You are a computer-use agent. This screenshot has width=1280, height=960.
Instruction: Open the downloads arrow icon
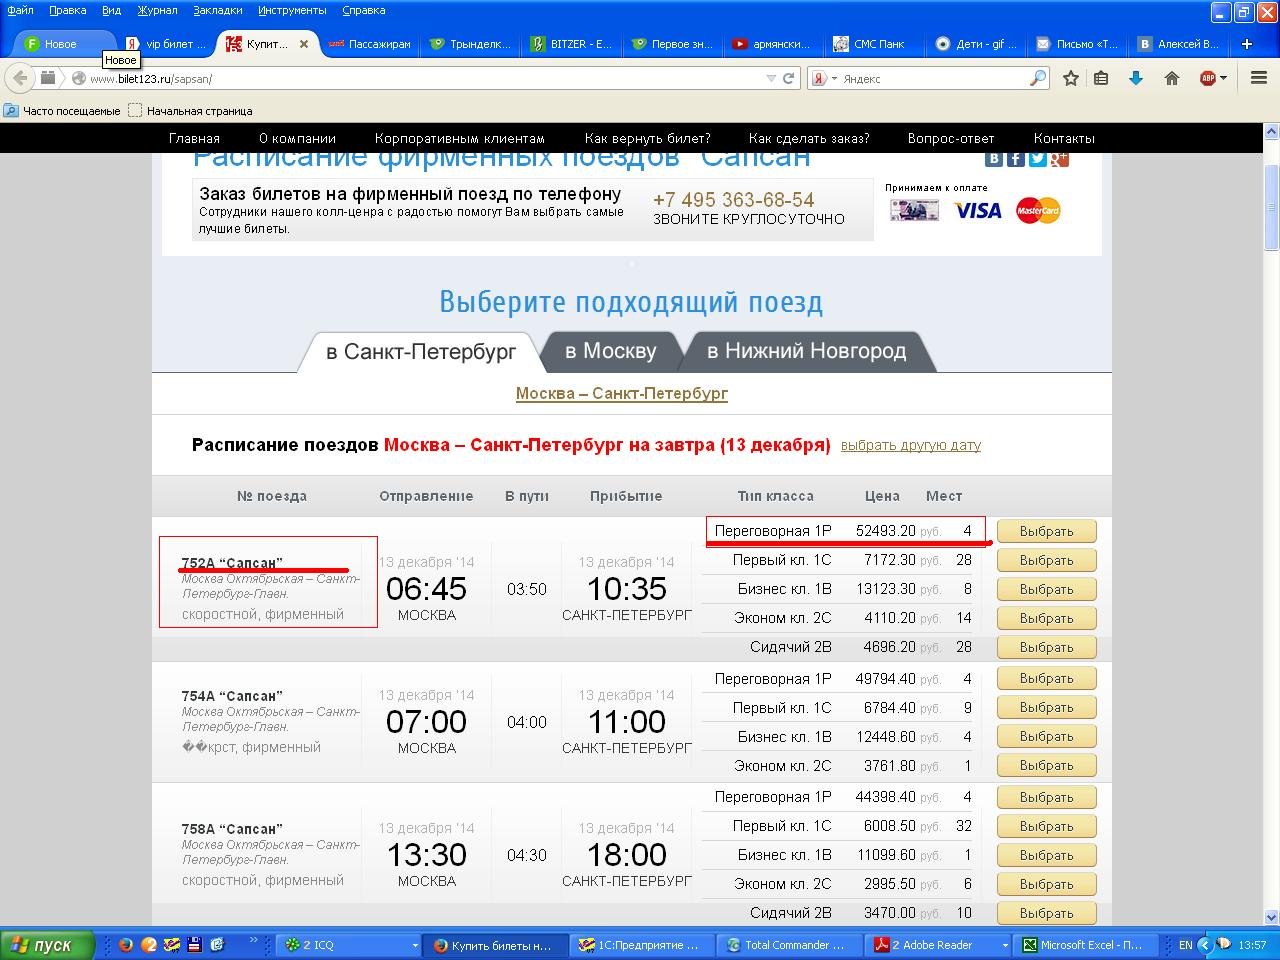point(1136,78)
